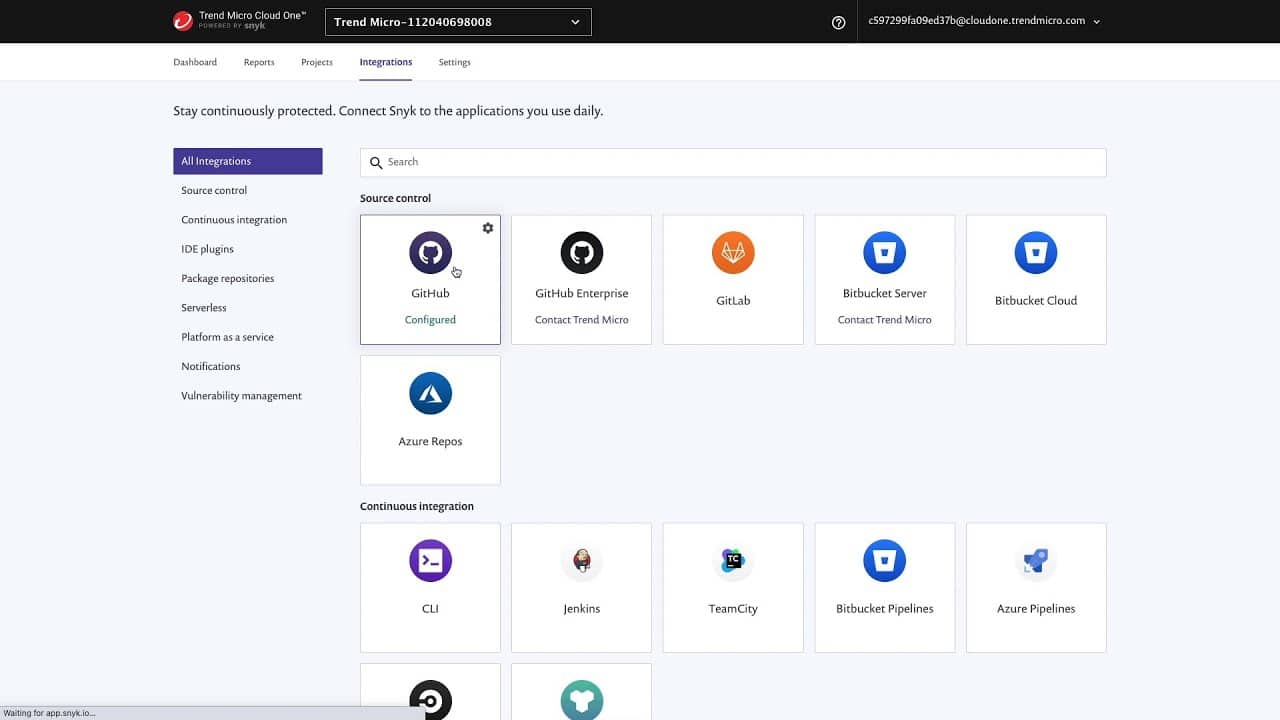Screen dimensions: 1280x720
Task: Switch to the Projects tab
Action: pos(317,62)
